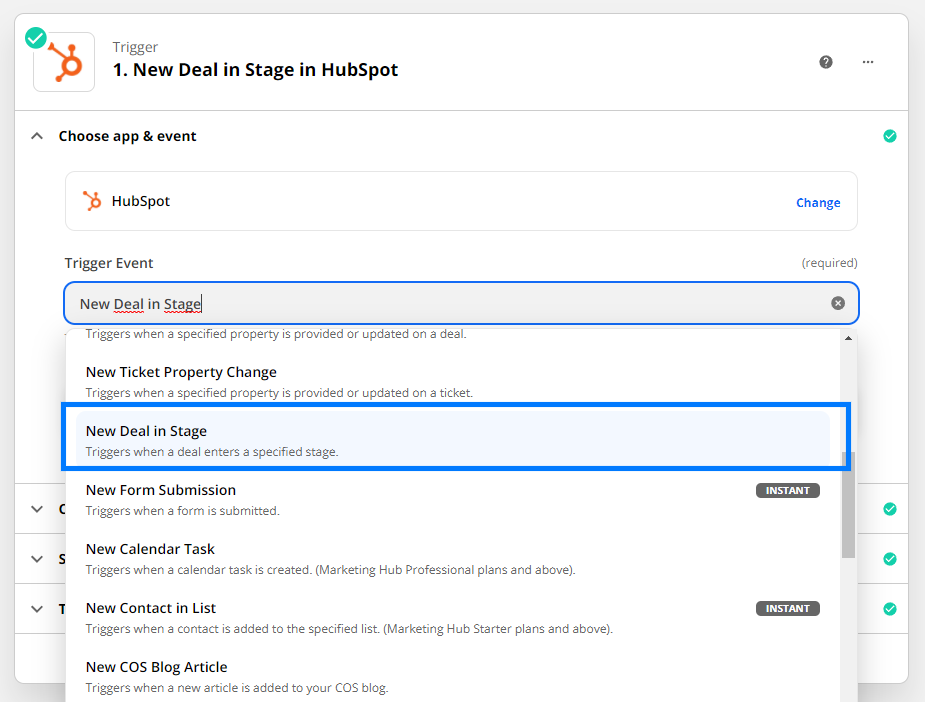The height and width of the screenshot is (702, 925).
Task: Click INSTANT badge on New Form Submission
Action: pyautogui.click(x=788, y=491)
